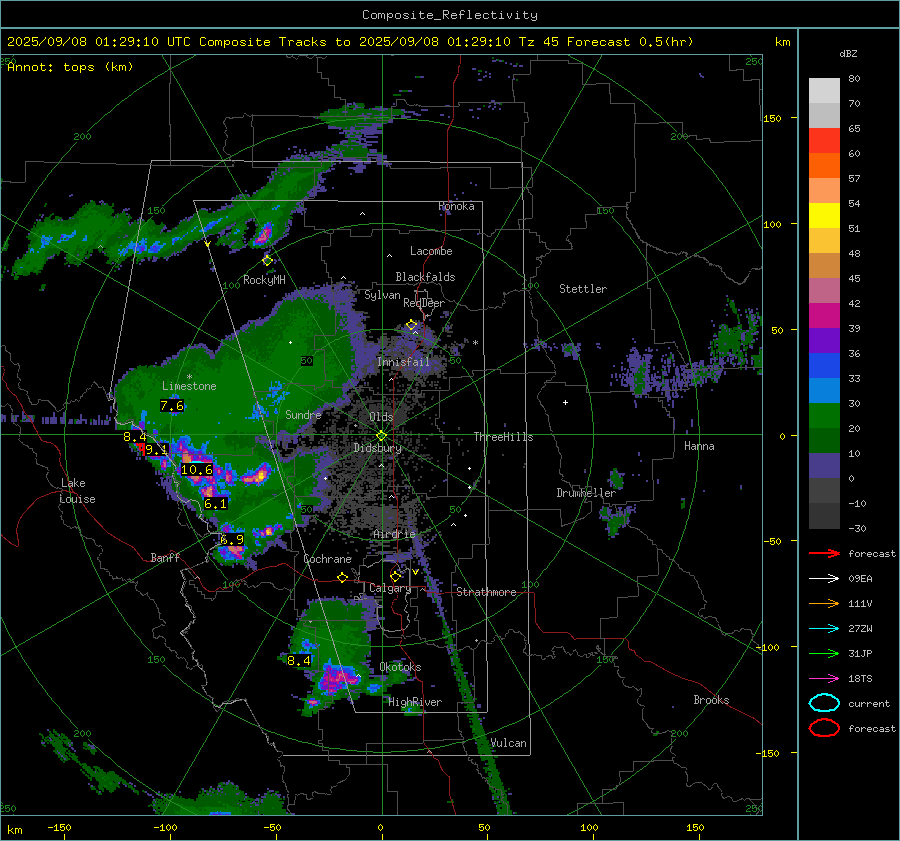900x841 pixels.
Task: Click the red forecast ellipse legend icon
Action: click(824, 728)
